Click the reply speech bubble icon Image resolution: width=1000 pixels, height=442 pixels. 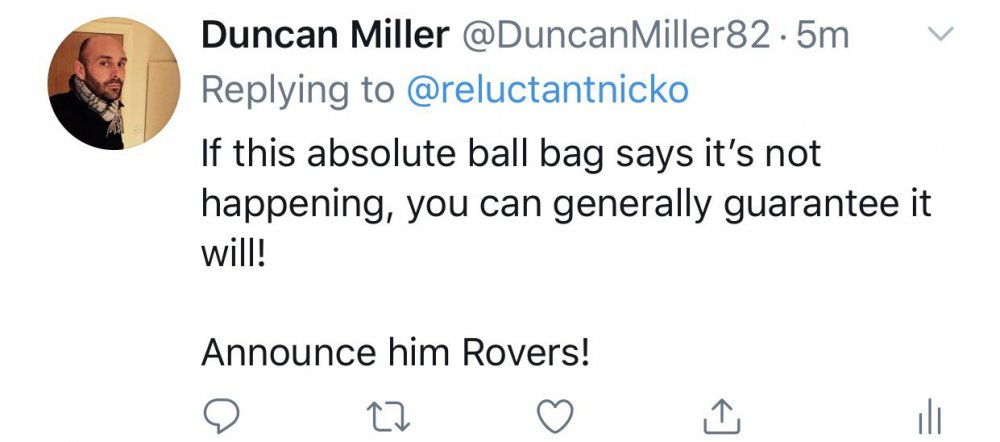point(224,414)
